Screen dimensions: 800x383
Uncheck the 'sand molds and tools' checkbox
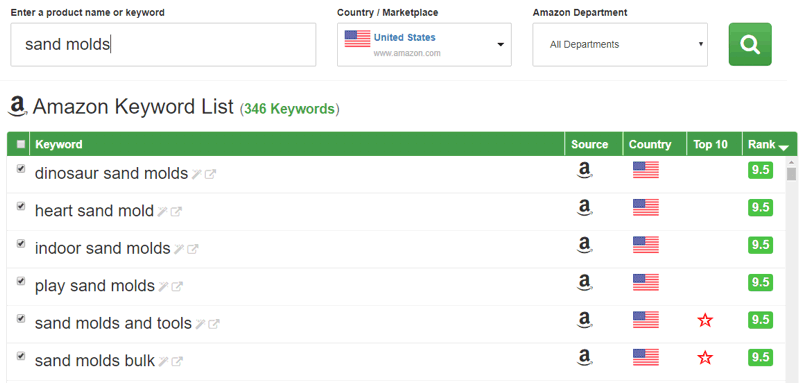point(21,319)
